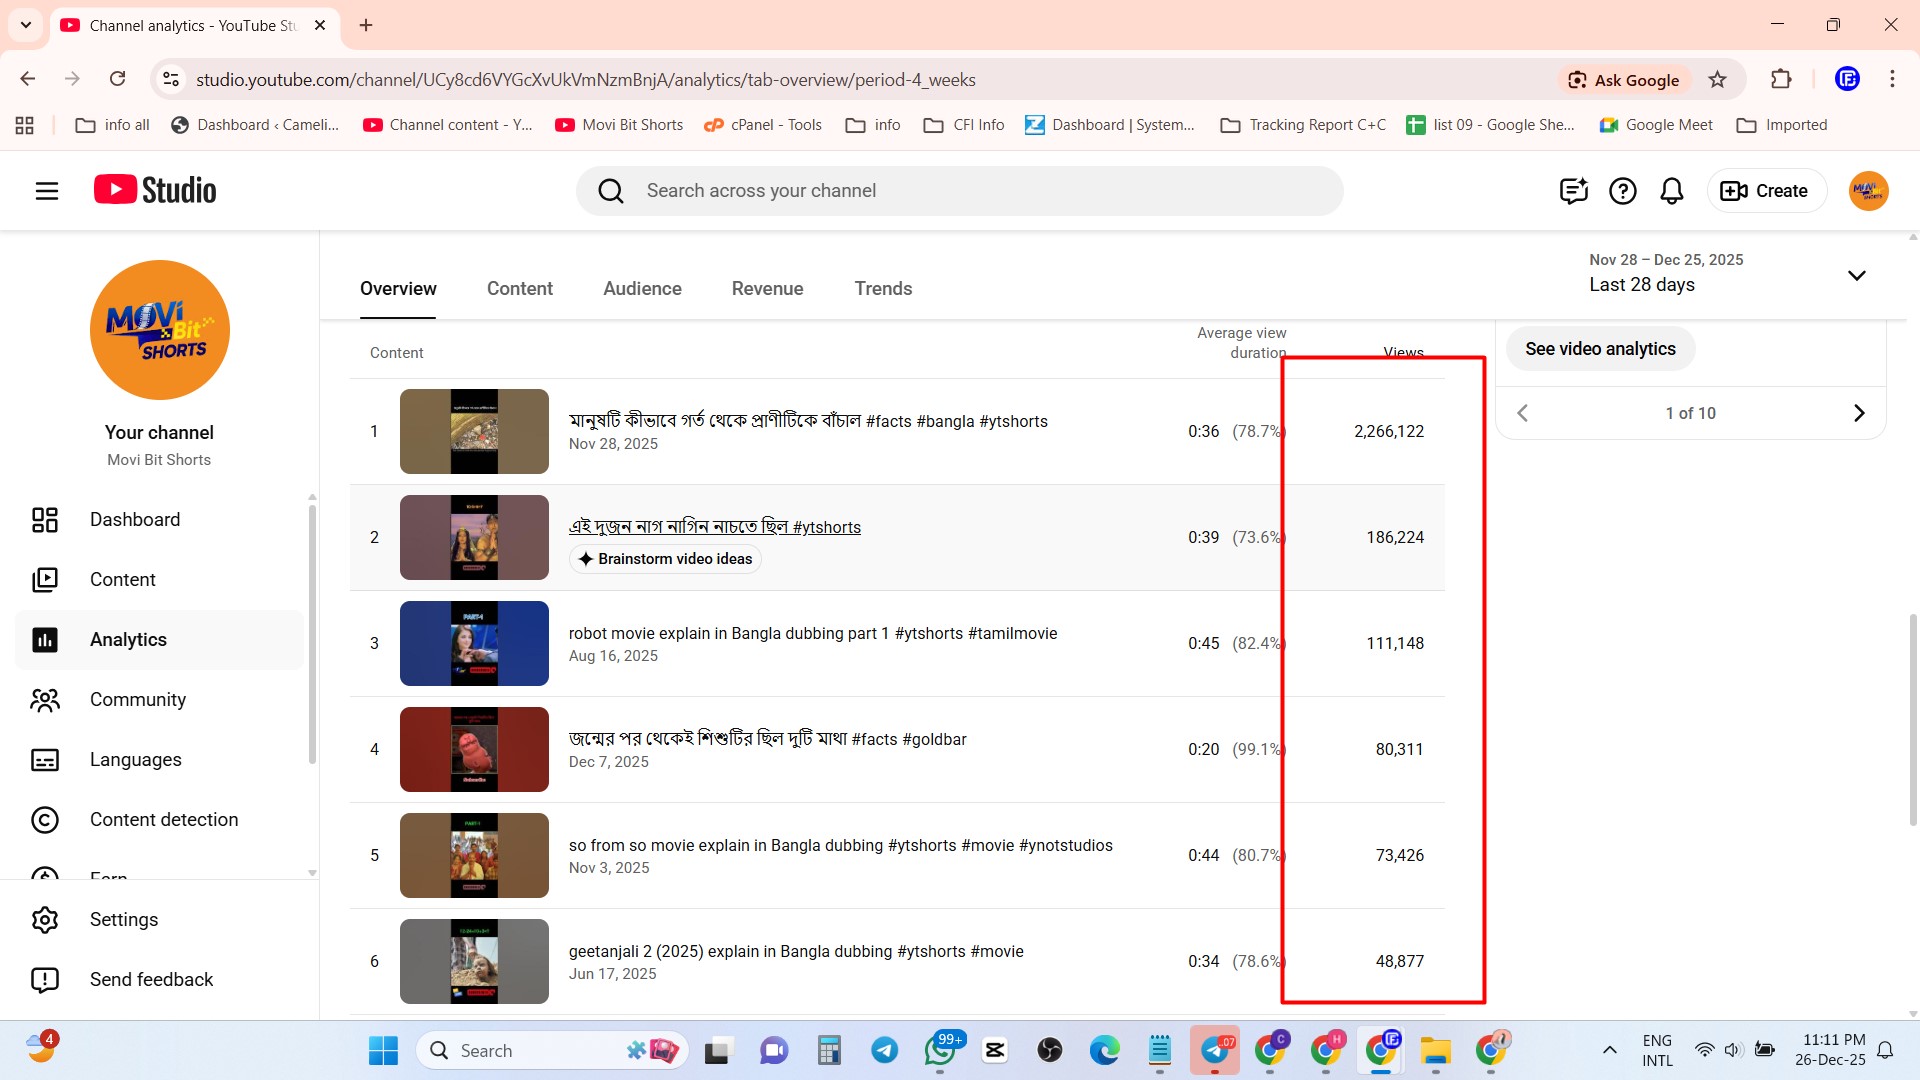1920x1080 pixels.
Task: Go to Community in the sidebar
Action: point(137,700)
